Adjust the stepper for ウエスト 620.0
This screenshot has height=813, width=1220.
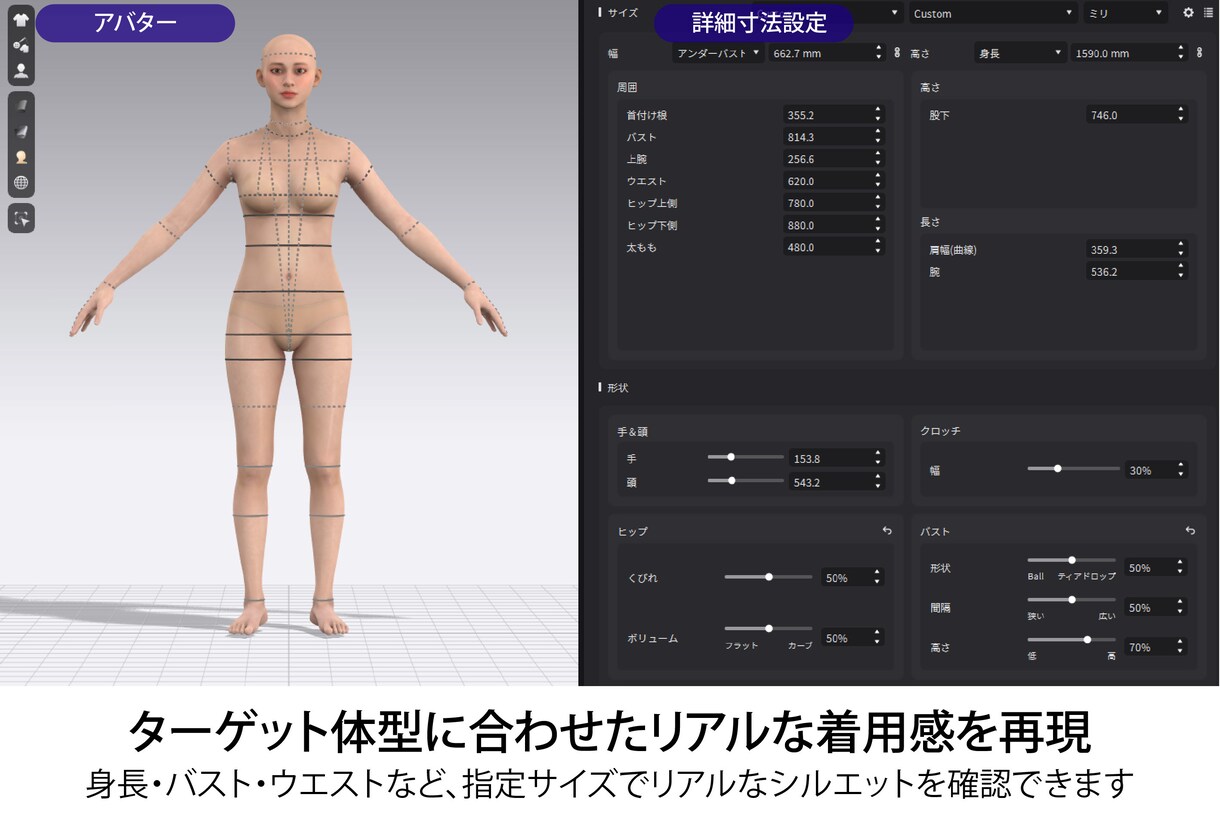click(878, 181)
